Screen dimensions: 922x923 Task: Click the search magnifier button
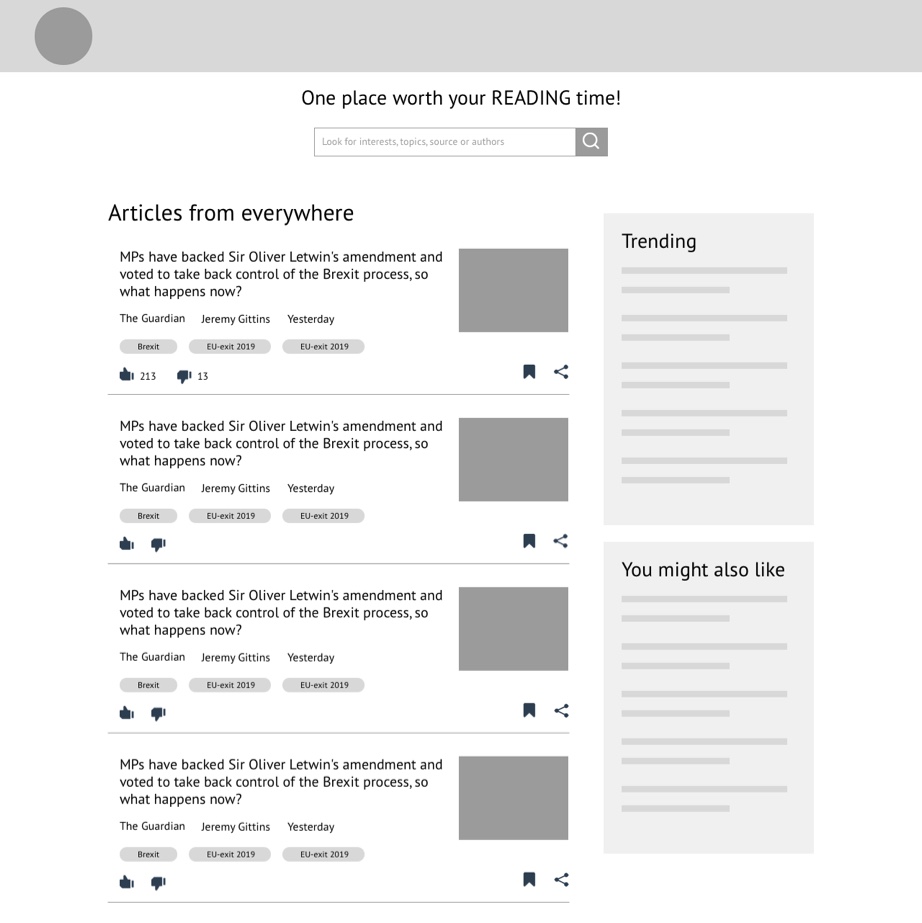(591, 142)
